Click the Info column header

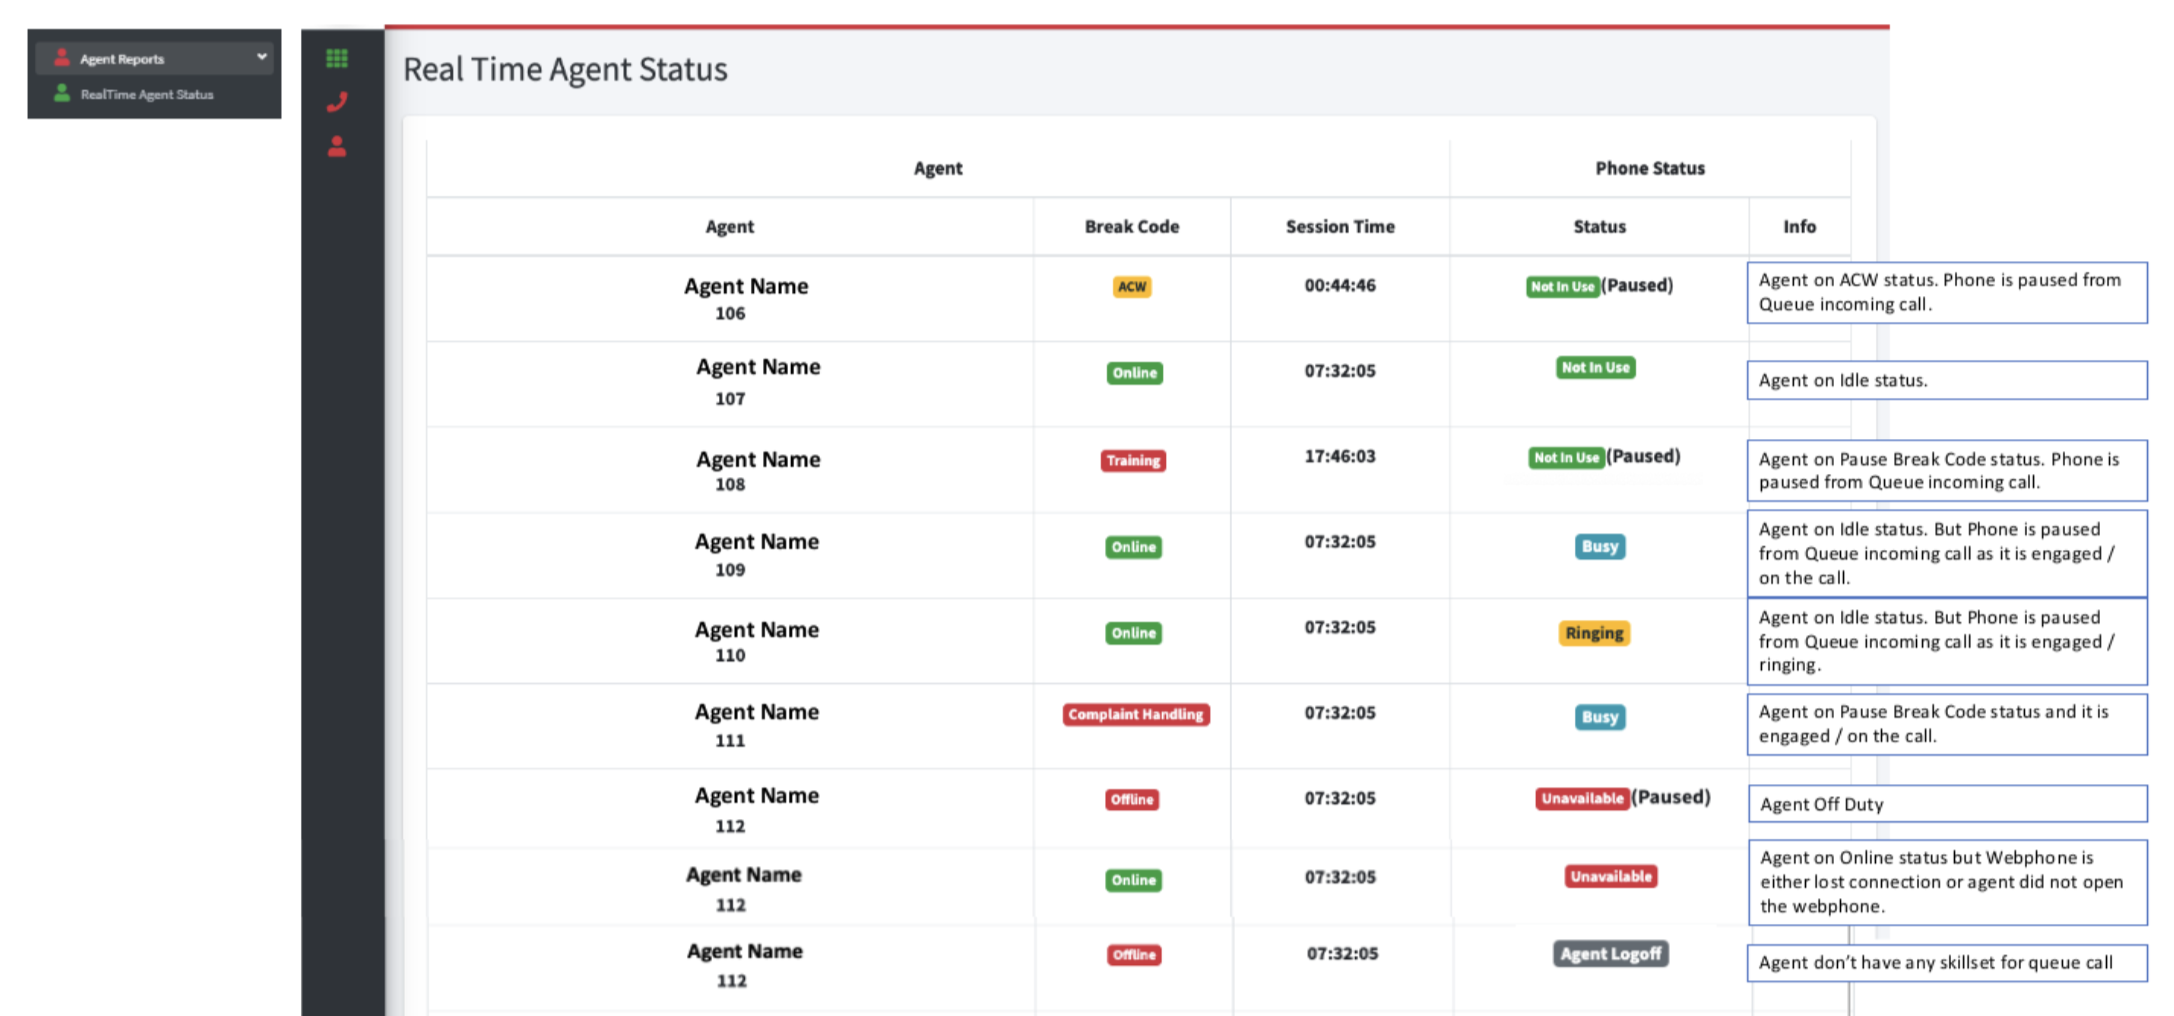pyautogui.click(x=1799, y=227)
